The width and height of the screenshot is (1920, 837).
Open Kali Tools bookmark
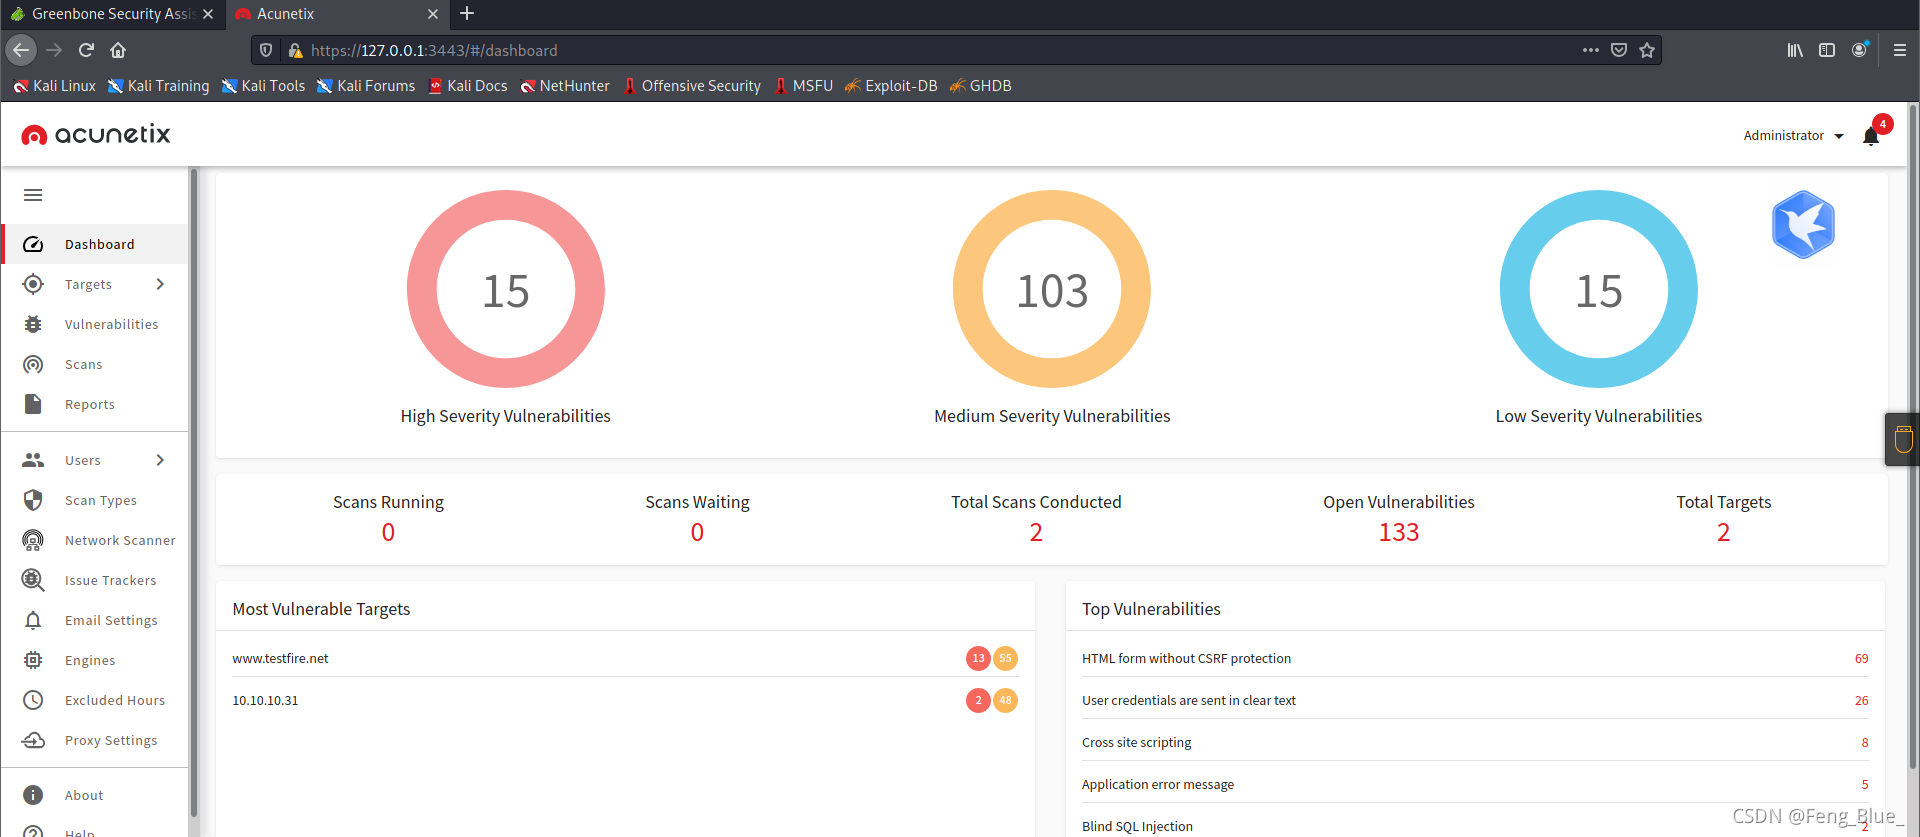click(263, 86)
